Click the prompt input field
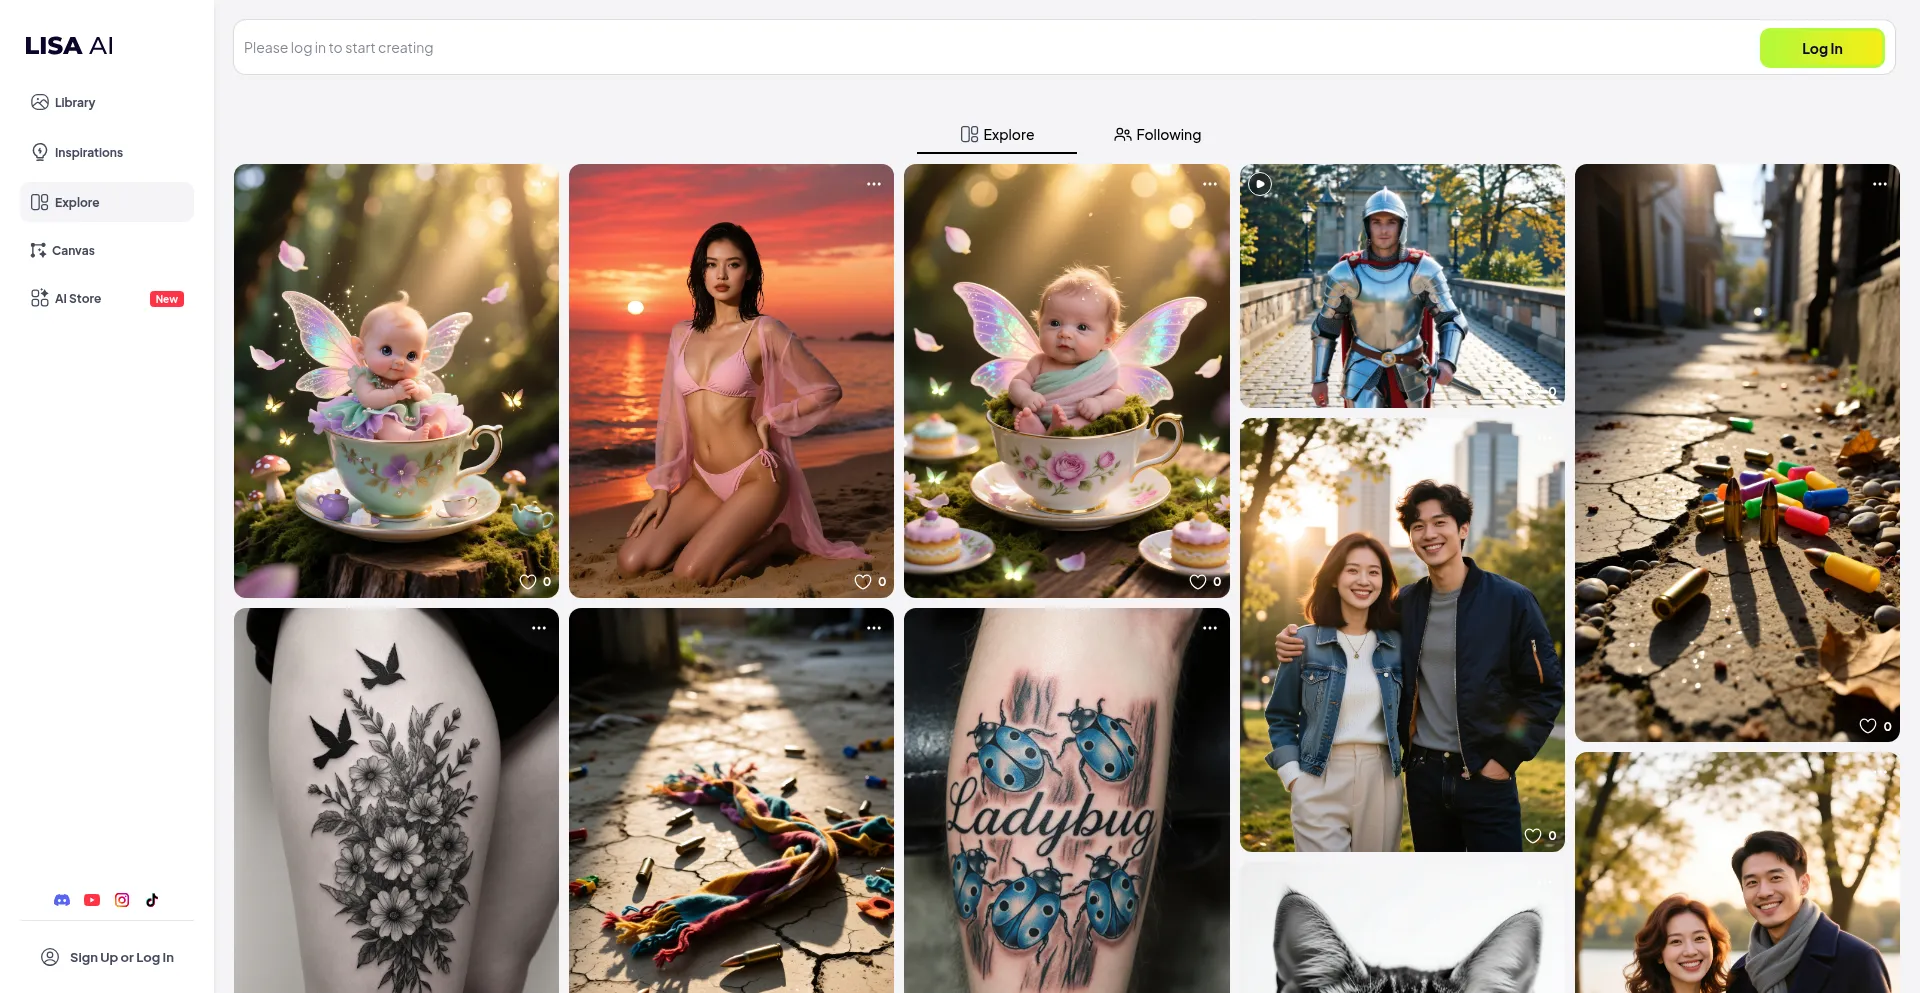Screen dimensions: 1920x993 (990, 48)
